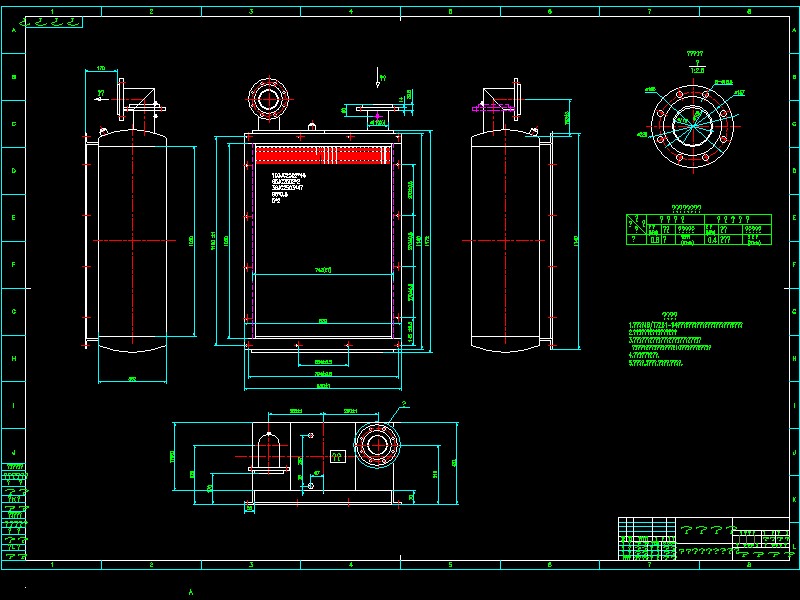Pick the magenta center marker on the top nozzle
The height and width of the screenshot is (600, 800).
click(x=378, y=116)
